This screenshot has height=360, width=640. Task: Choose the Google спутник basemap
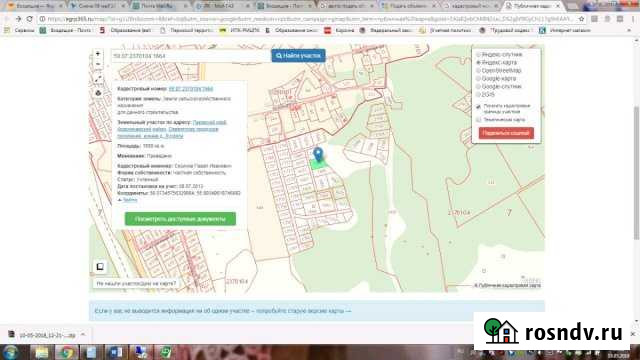click(478, 87)
